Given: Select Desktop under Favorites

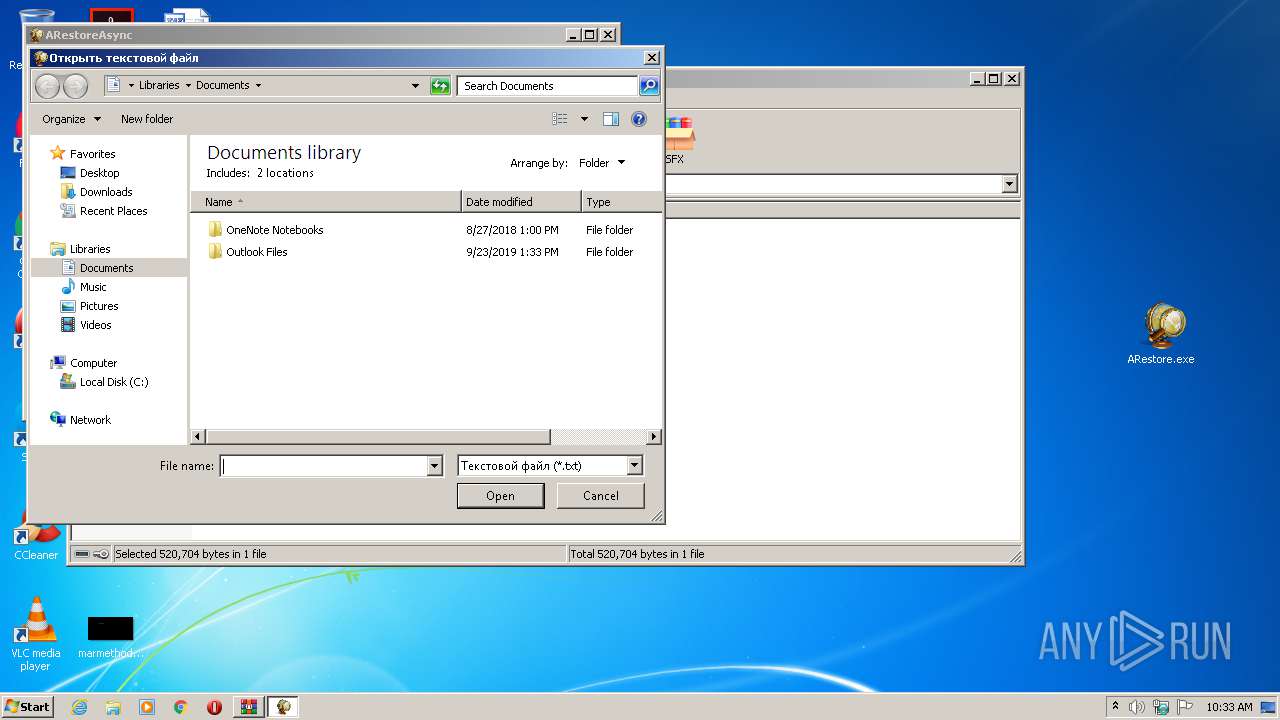Looking at the screenshot, I should [x=99, y=173].
